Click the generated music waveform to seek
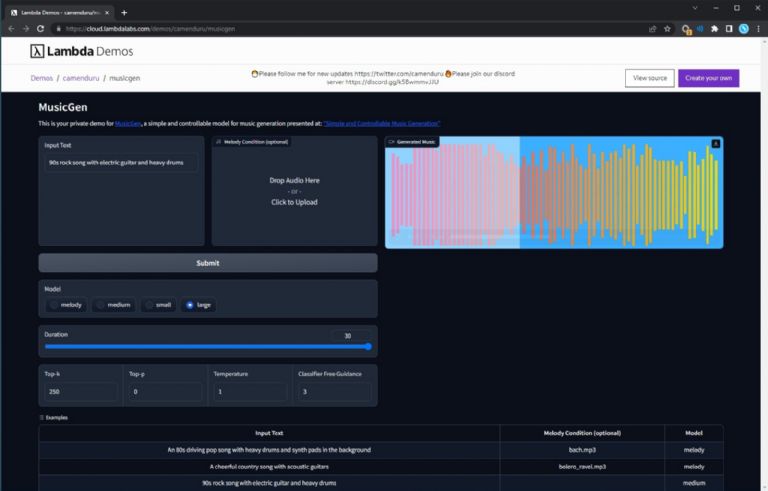The height and width of the screenshot is (491, 768). (x=554, y=195)
